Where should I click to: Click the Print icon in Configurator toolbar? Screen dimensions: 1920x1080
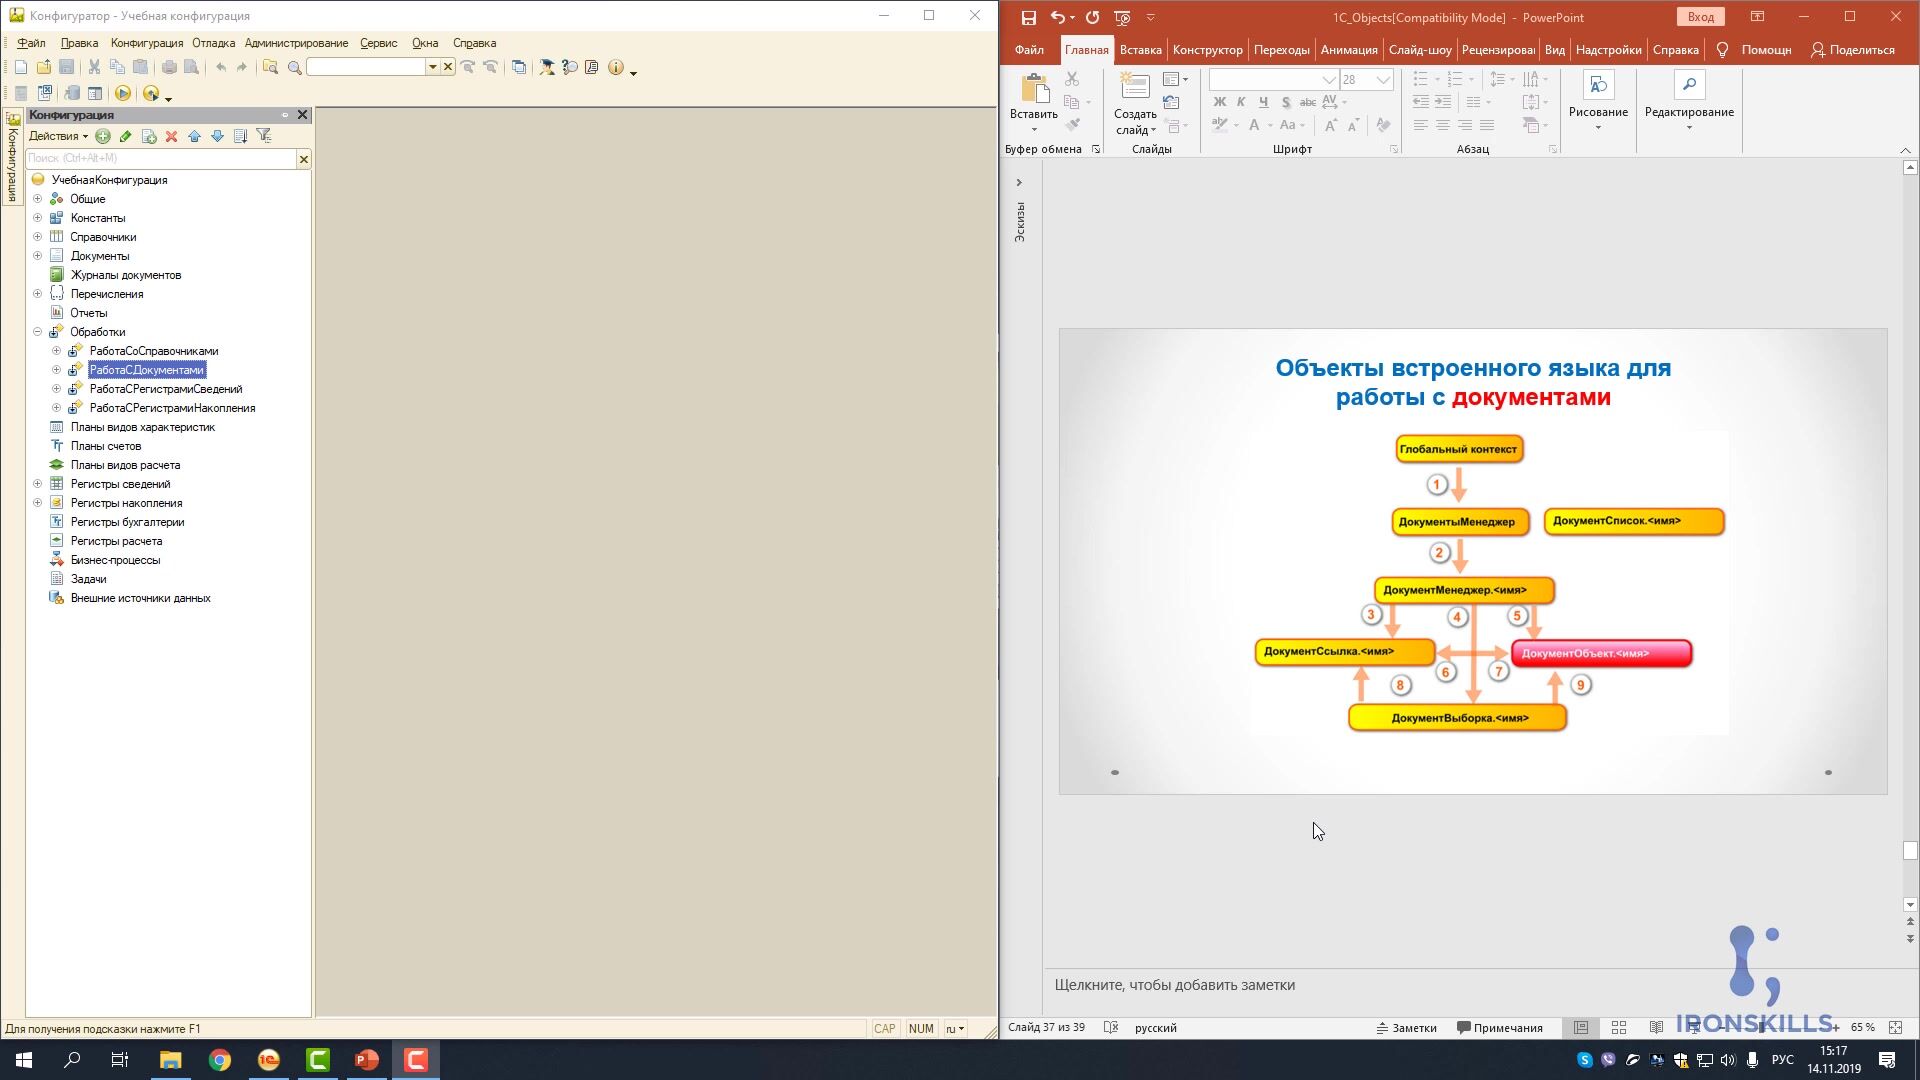click(169, 67)
